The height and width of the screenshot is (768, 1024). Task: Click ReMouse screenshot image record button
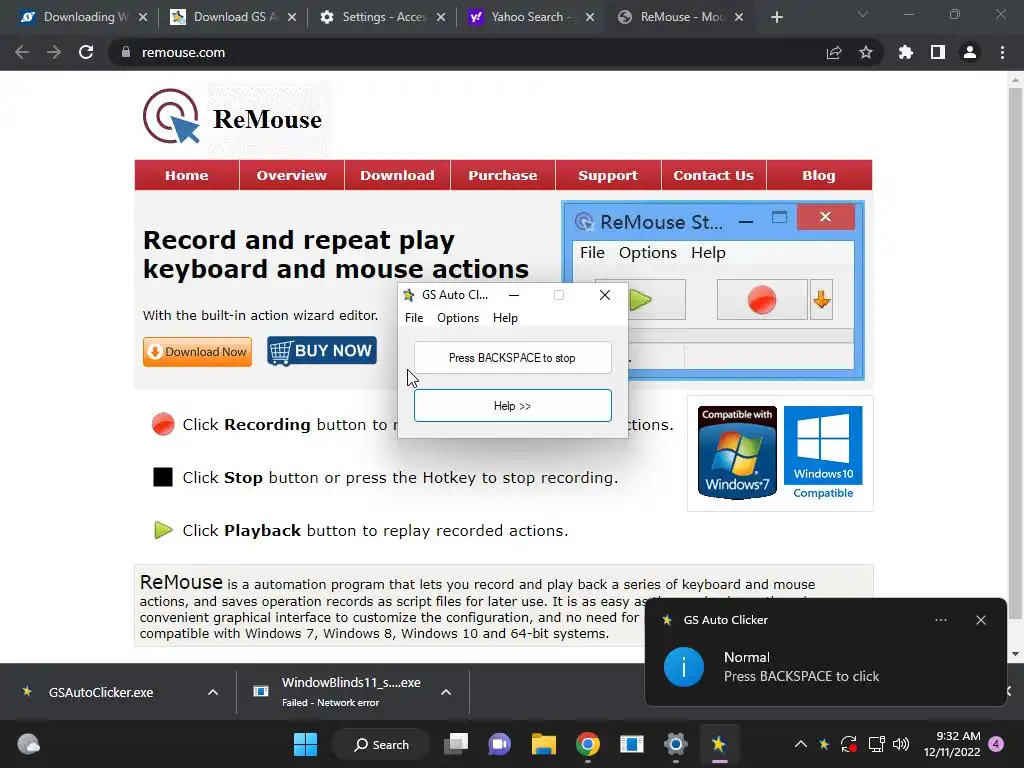(761, 300)
